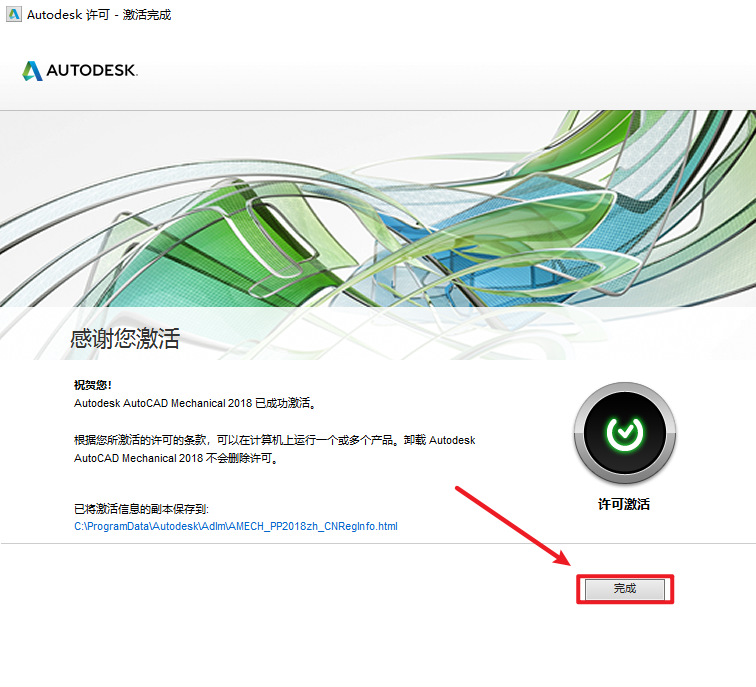Click the Autodesk 'A' logo mark in the header
Image resolution: width=756 pixels, height=687 pixels.
point(32,71)
